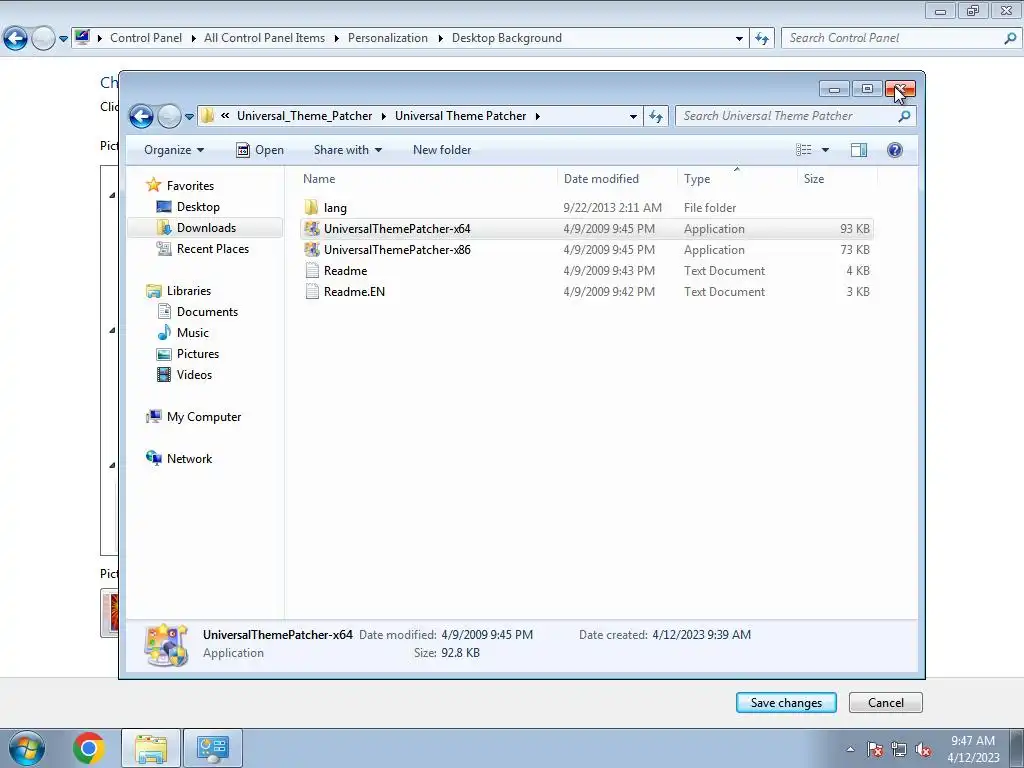Open the Music library

193,333
